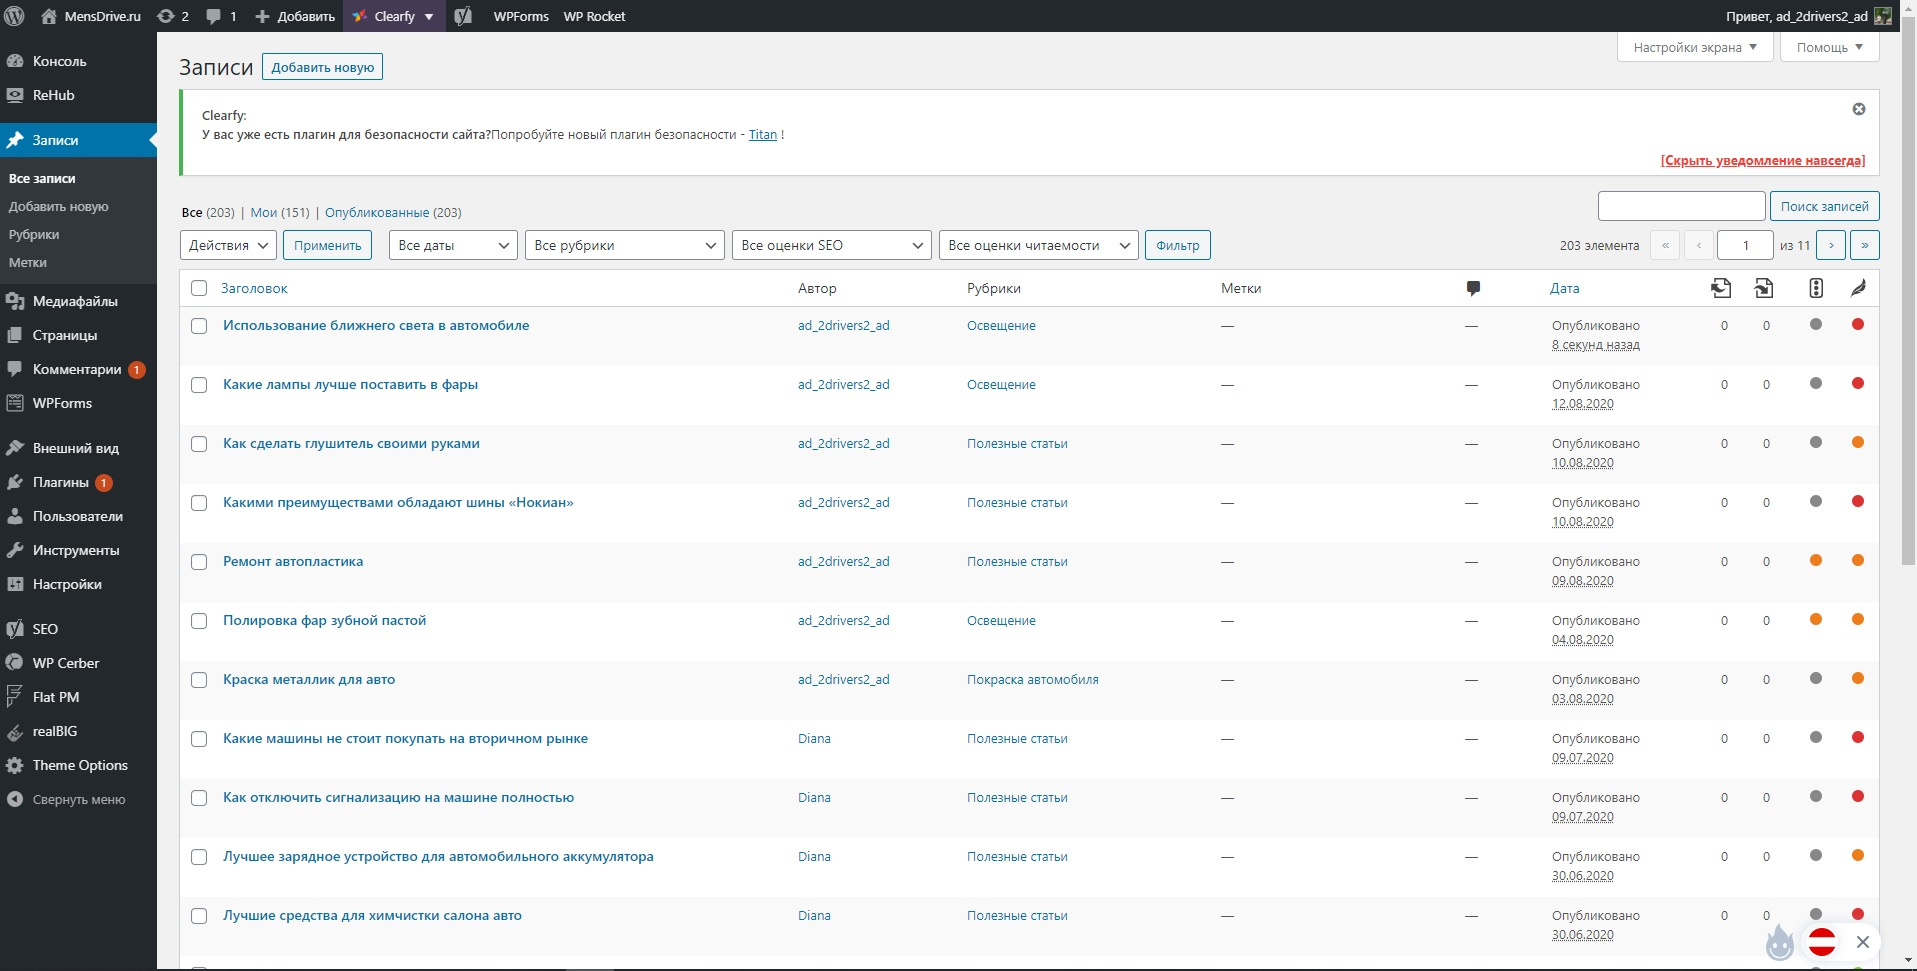The height and width of the screenshot is (971, 1917).
Task: Expand the 'Все рубрики' category filter
Action: click(624, 245)
